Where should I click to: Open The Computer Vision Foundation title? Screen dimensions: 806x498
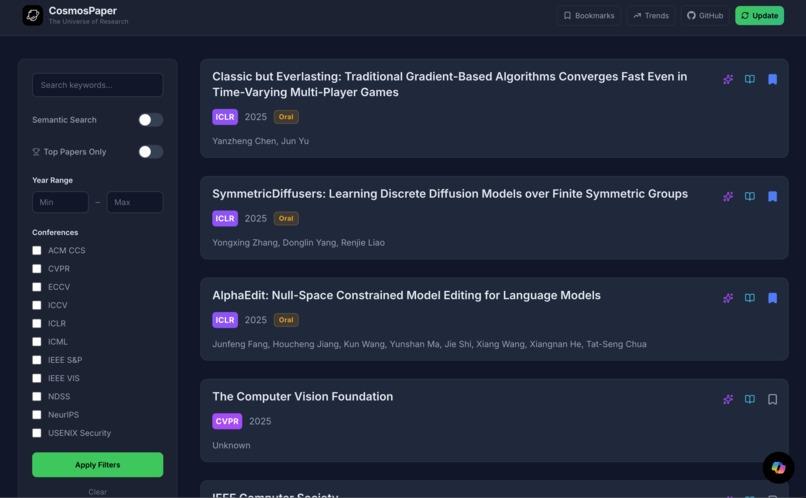[302, 397]
